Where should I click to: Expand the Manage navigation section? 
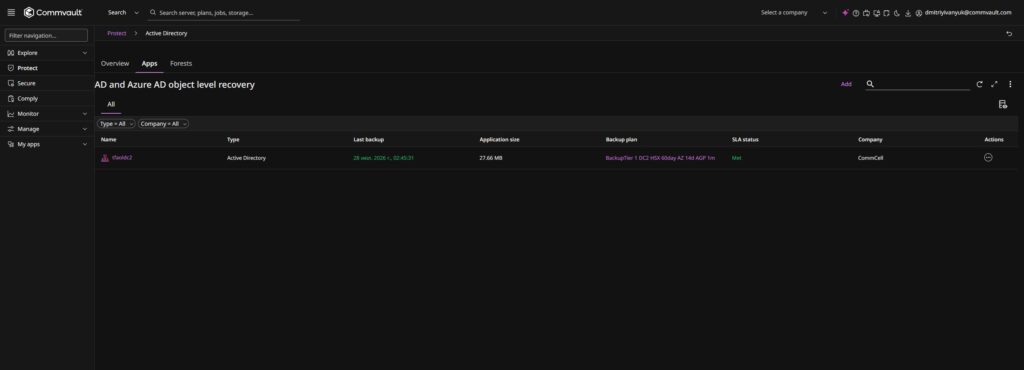[x=84, y=129]
